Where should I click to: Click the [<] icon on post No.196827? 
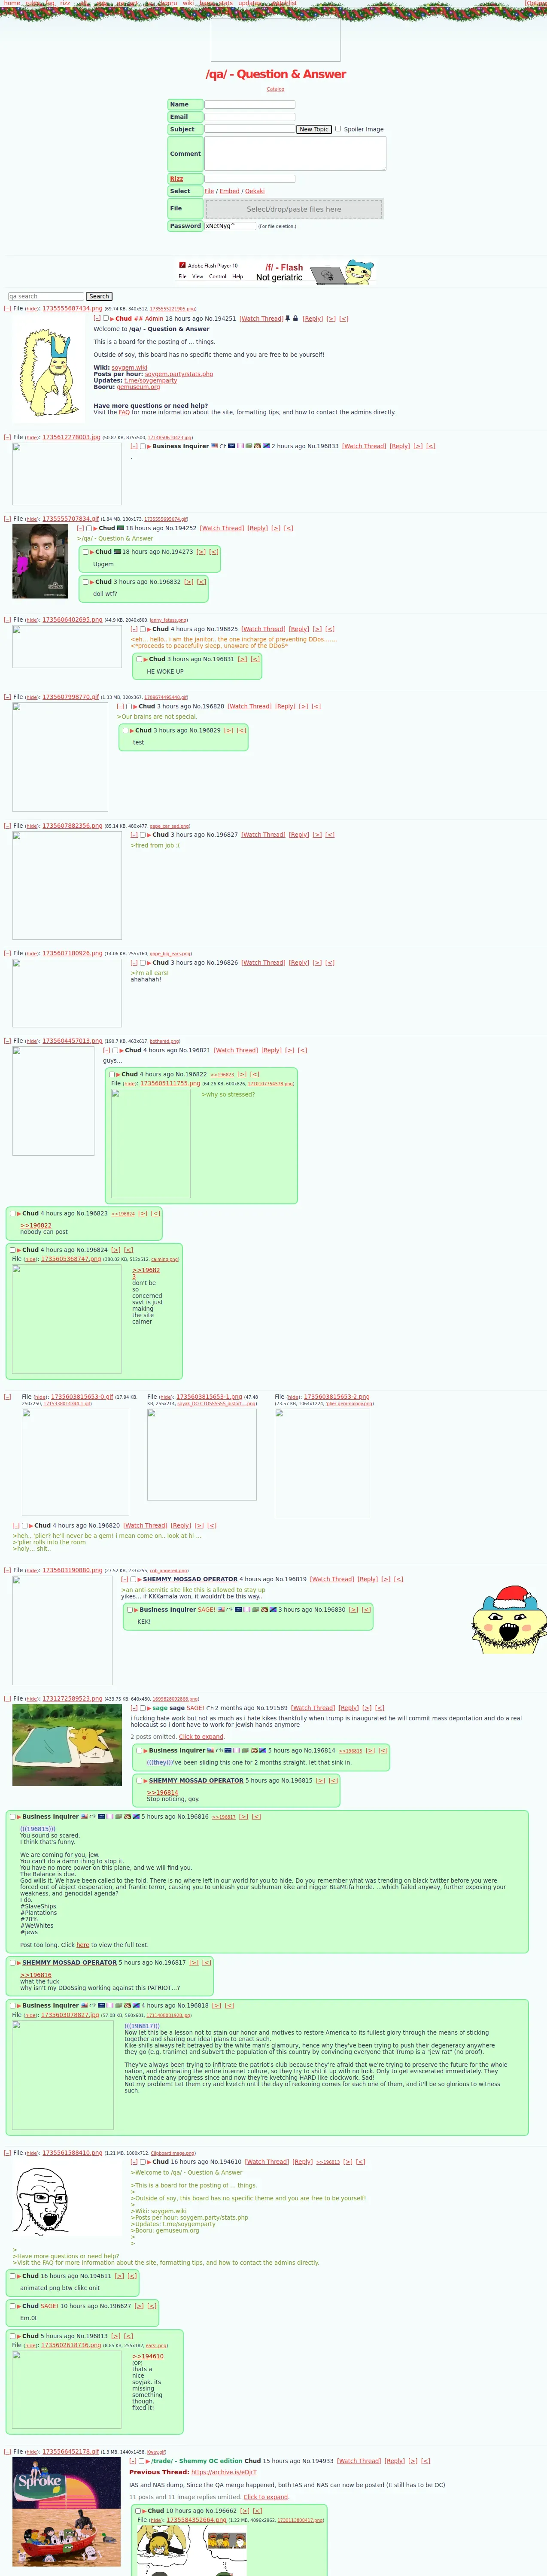(x=330, y=834)
